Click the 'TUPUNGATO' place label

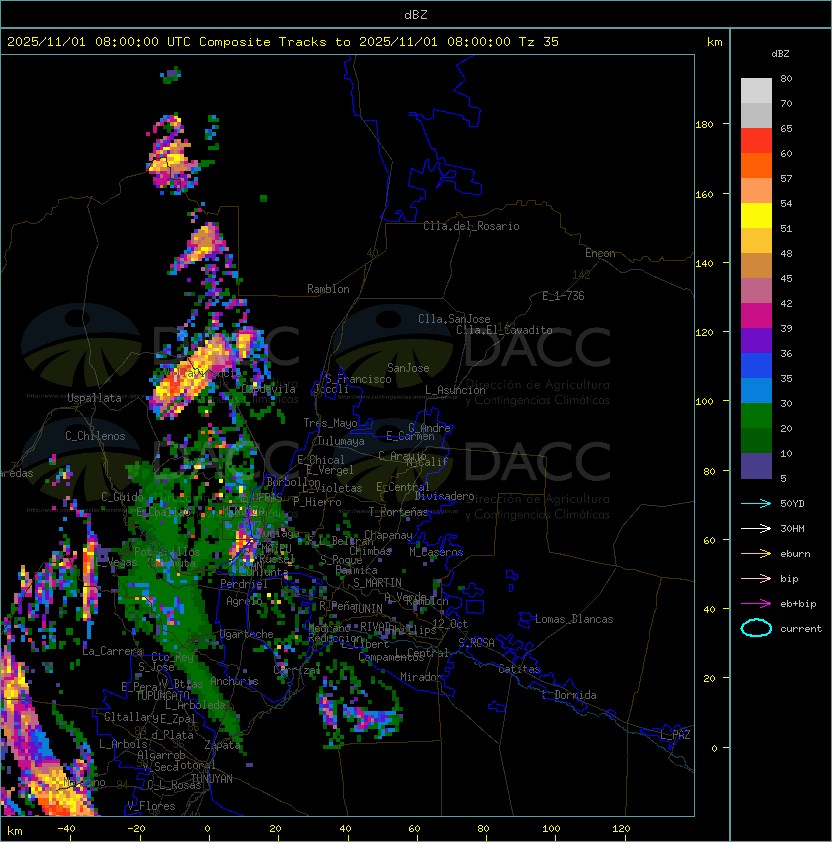[162, 696]
